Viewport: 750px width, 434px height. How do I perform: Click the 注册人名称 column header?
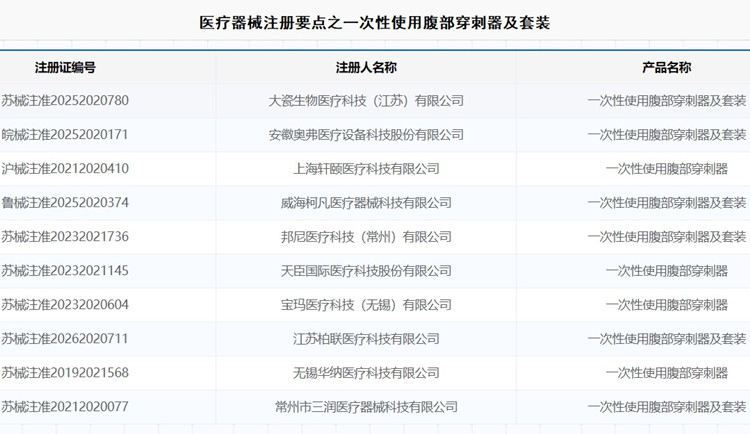366,67
